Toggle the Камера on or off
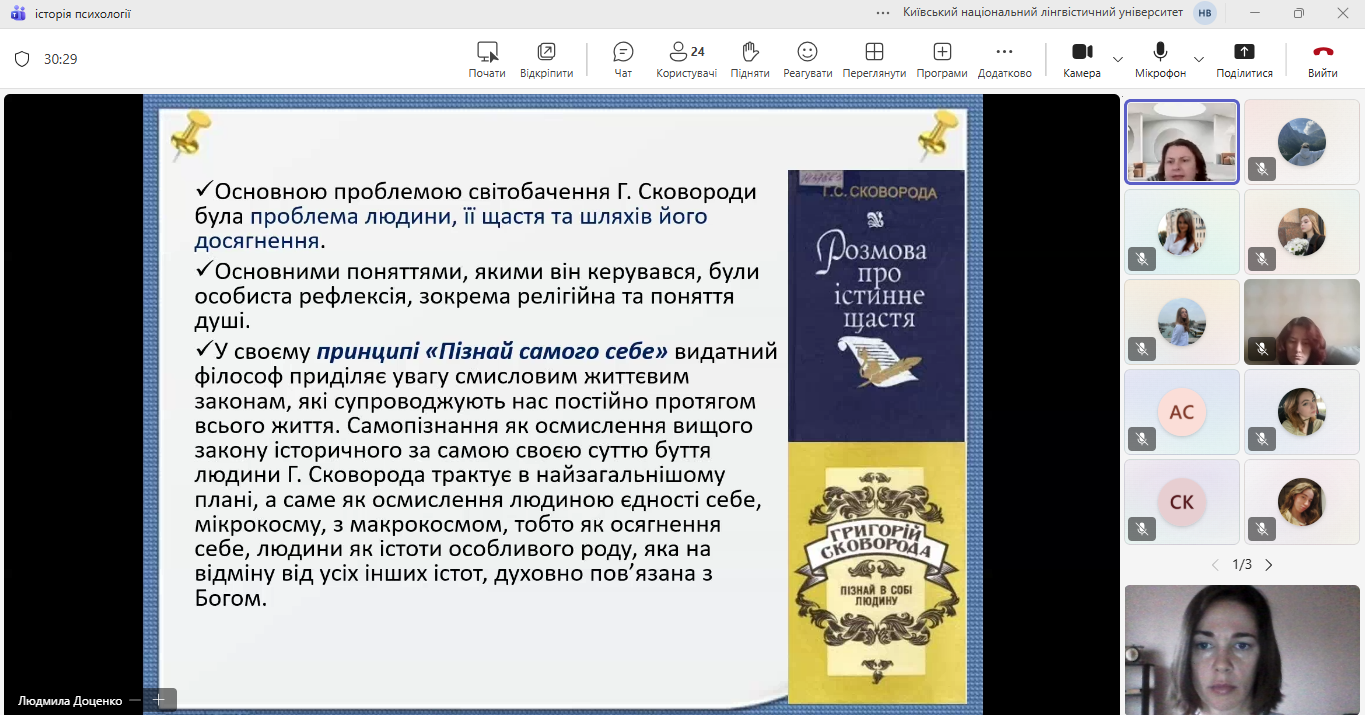This screenshot has height=715, width=1365. click(1081, 59)
